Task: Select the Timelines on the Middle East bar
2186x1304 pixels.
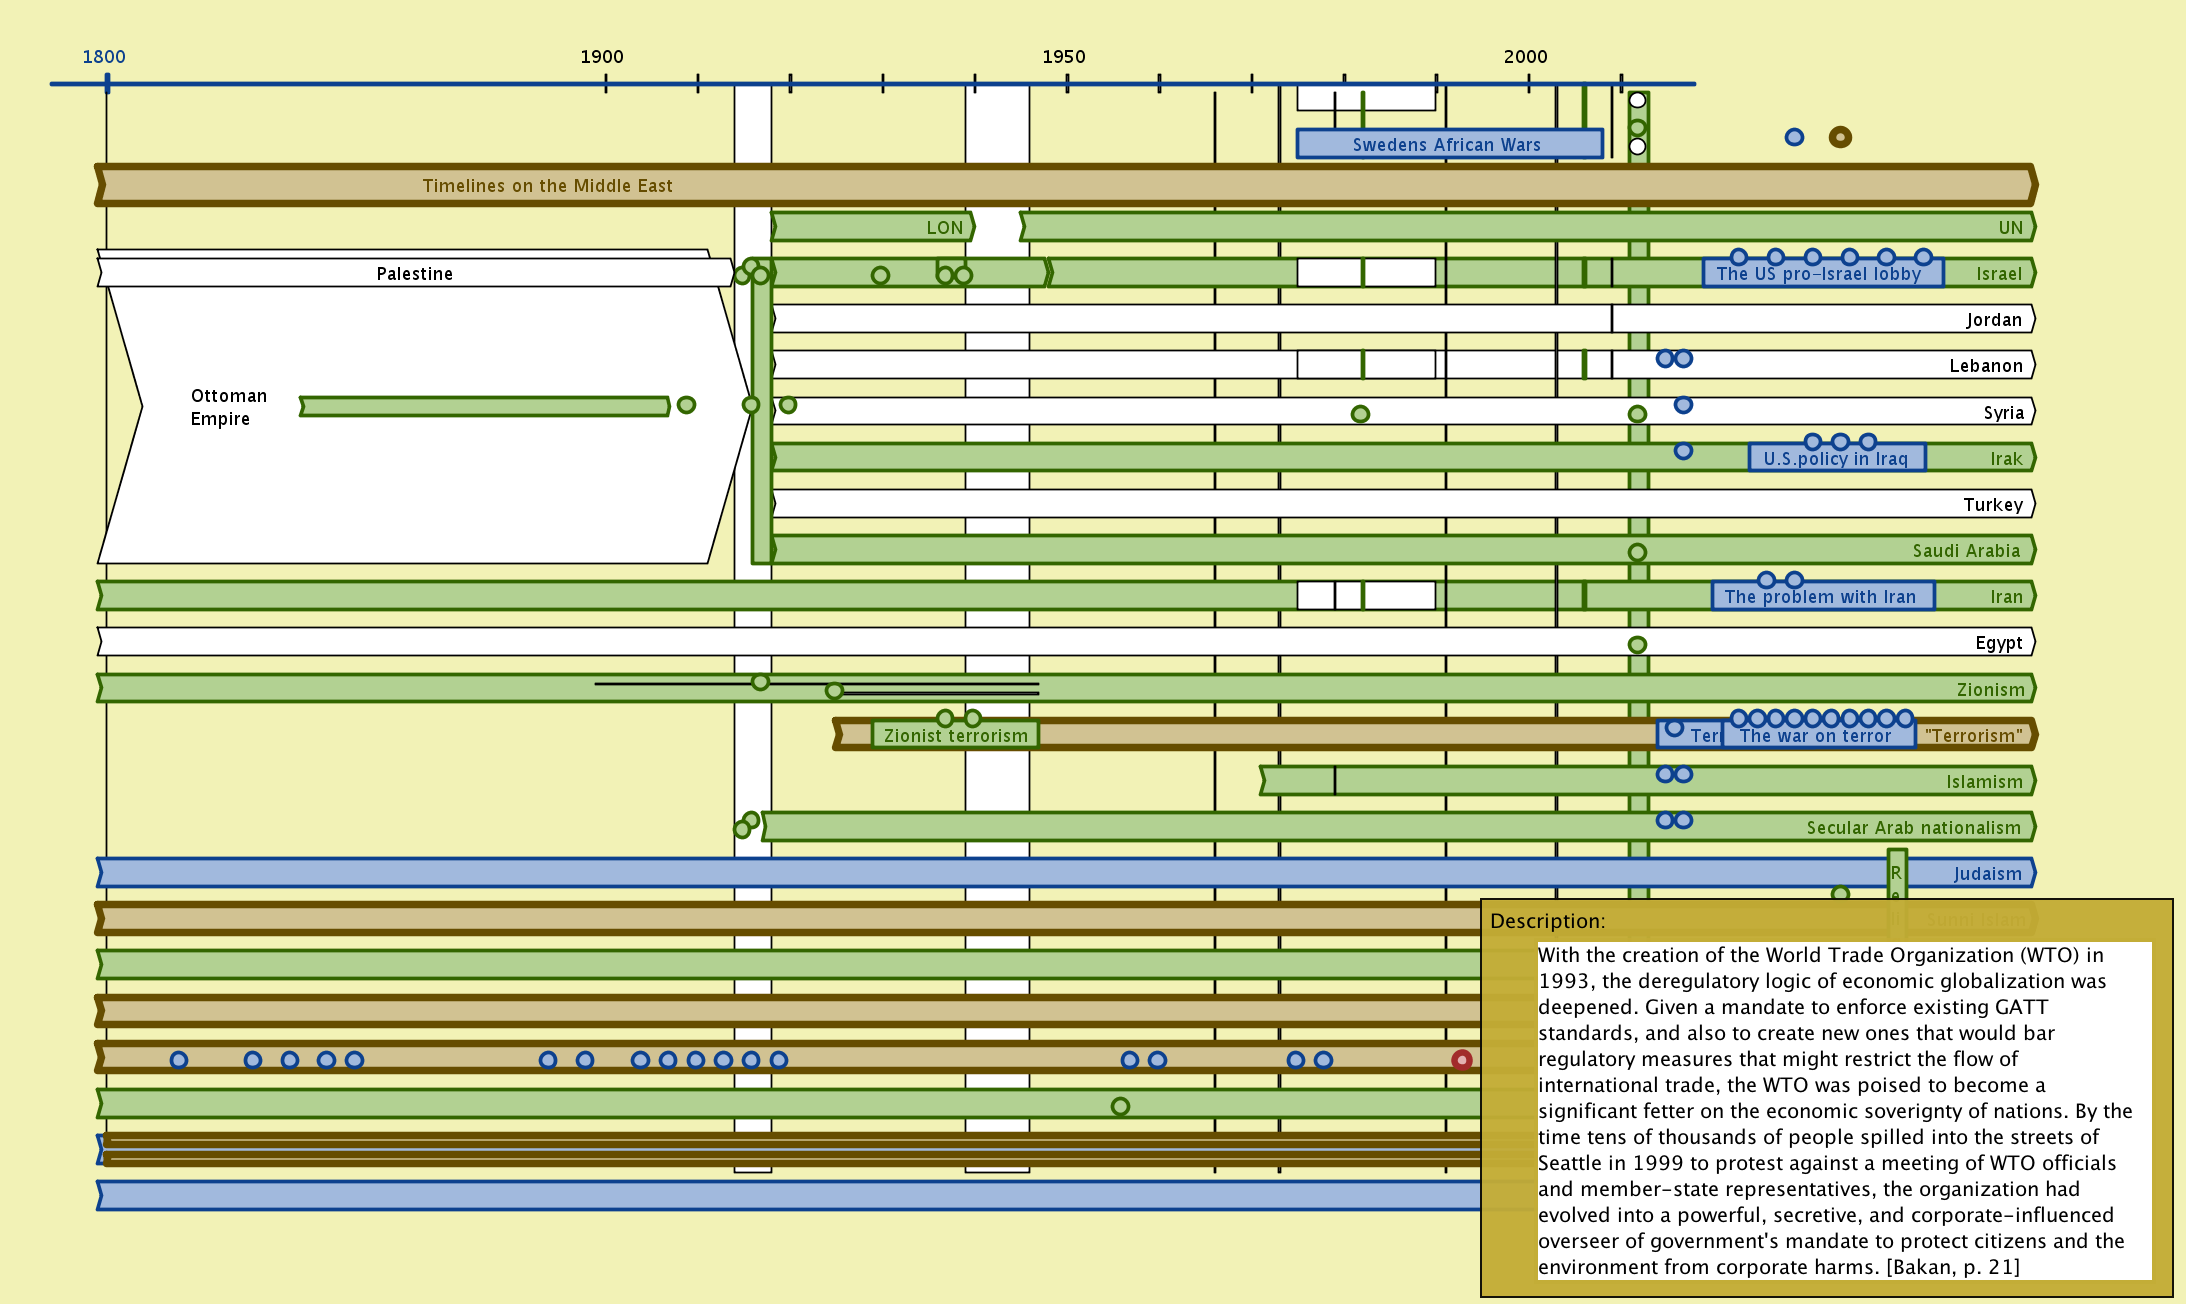Action: click(547, 186)
